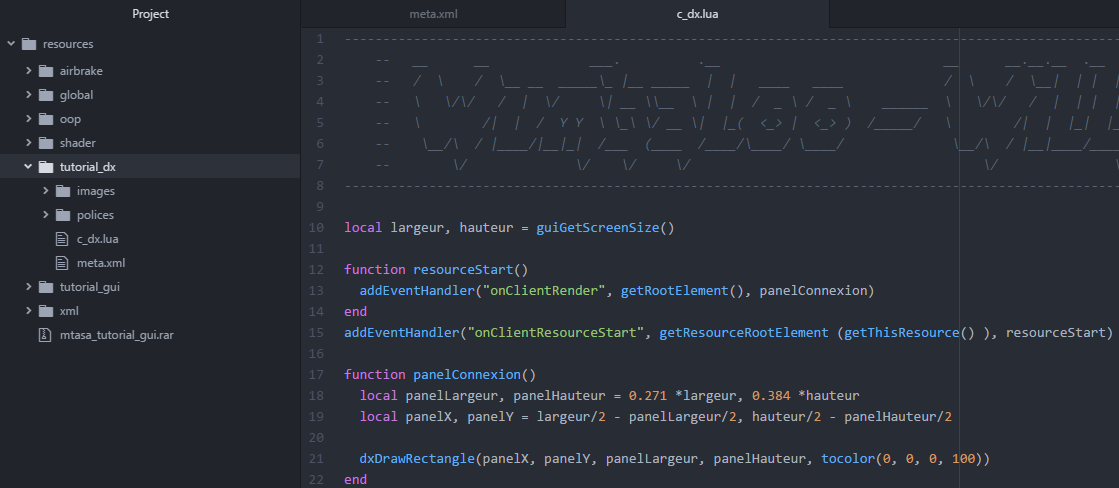Click the tutorial_dx folder icon
The width and height of the screenshot is (1119, 488).
click(x=46, y=167)
